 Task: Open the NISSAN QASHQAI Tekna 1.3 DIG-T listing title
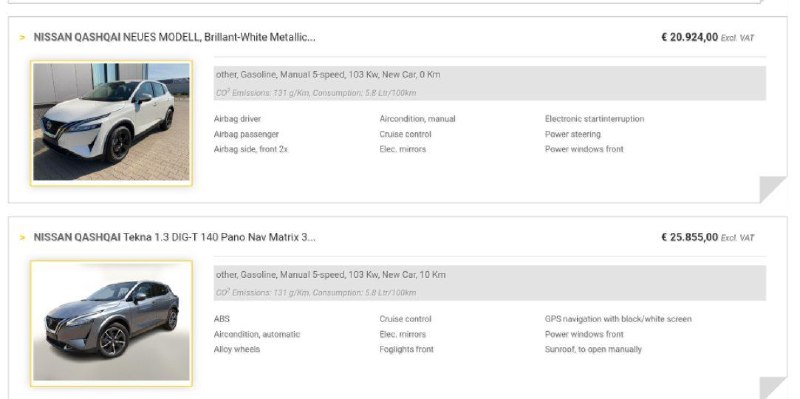(x=174, y=237)
